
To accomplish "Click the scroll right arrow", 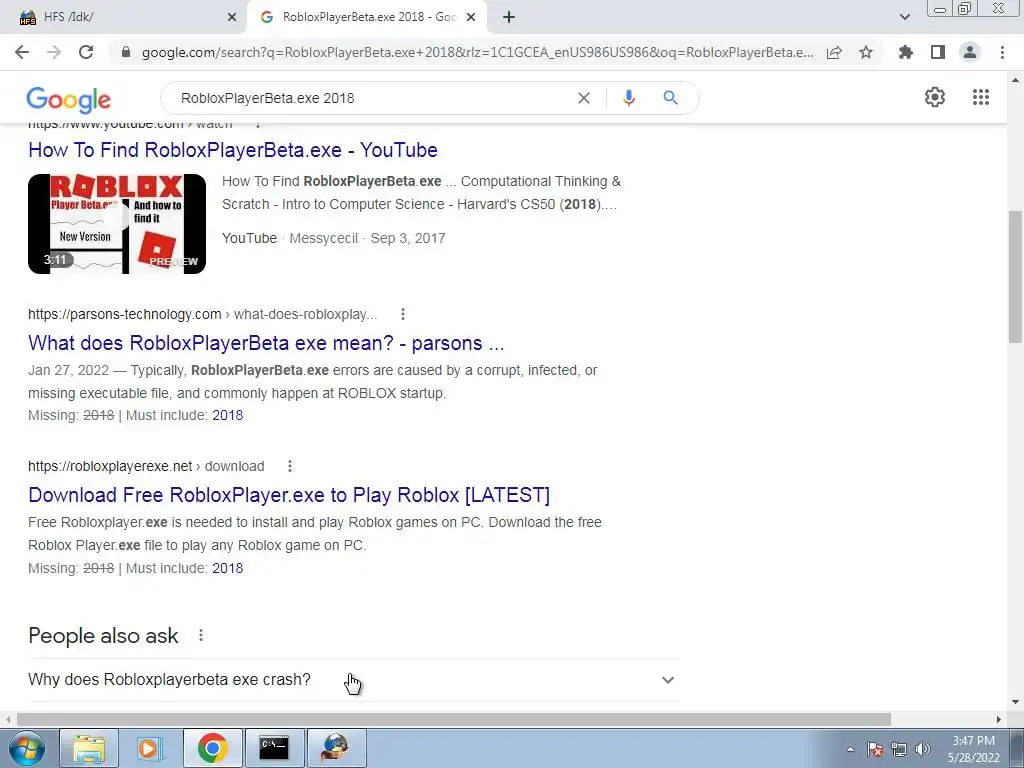I will click(x=999, y=719).
